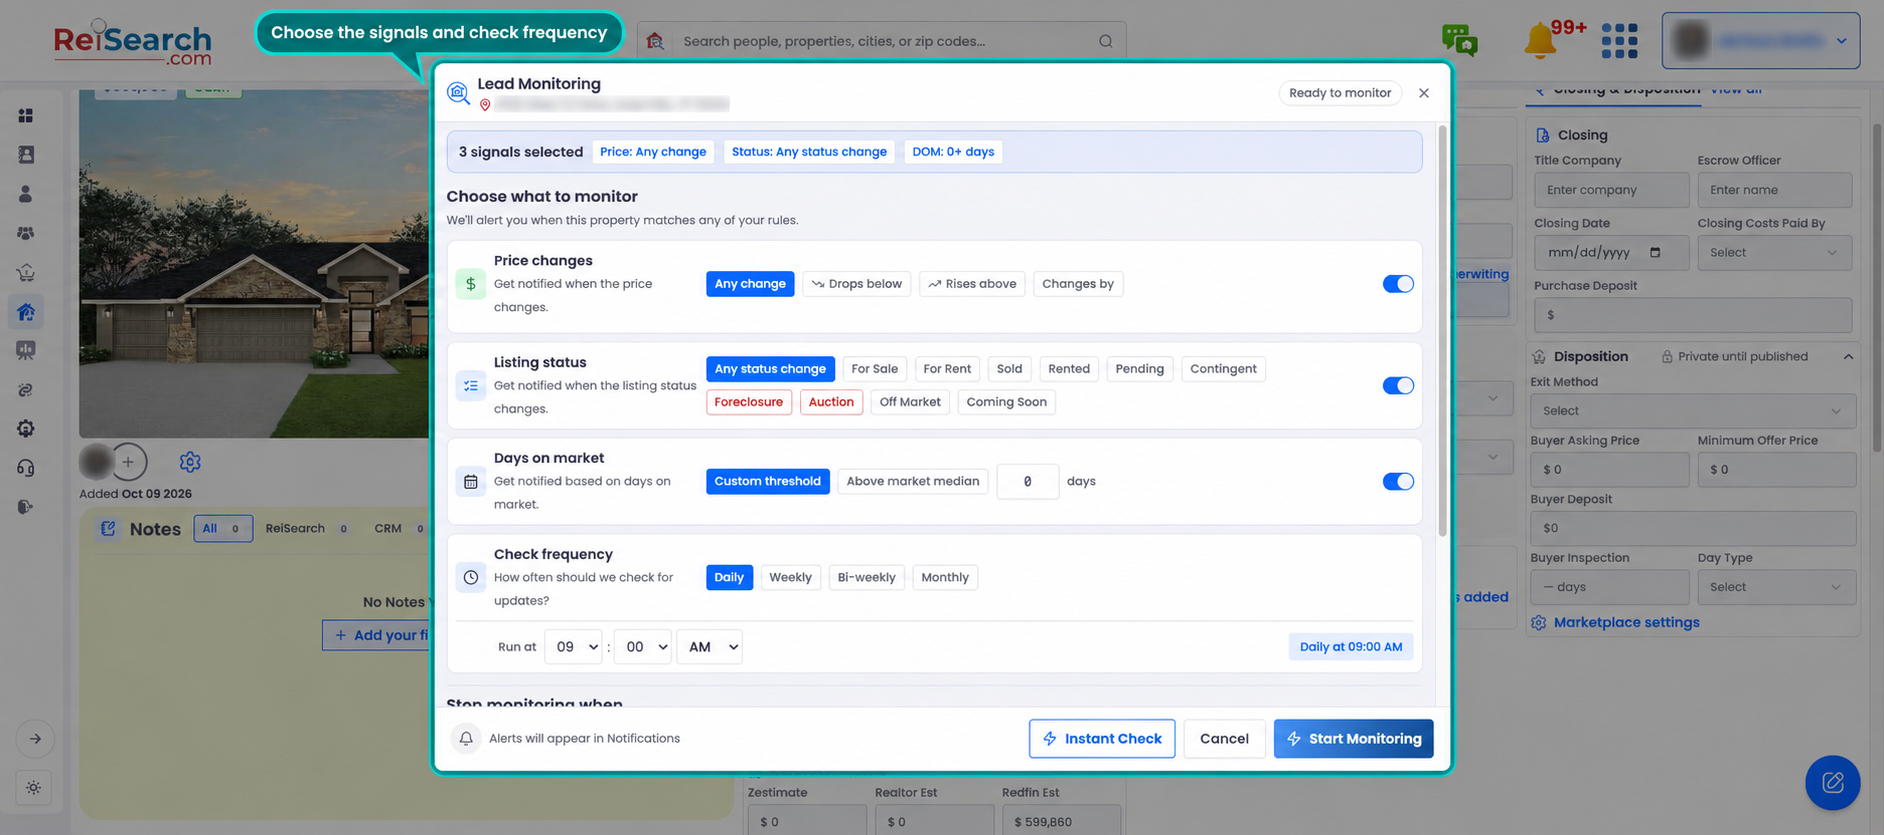Click the ReiSearch.com logo
The width and height of the screenshot is (1884, 835).
point(132,44)
